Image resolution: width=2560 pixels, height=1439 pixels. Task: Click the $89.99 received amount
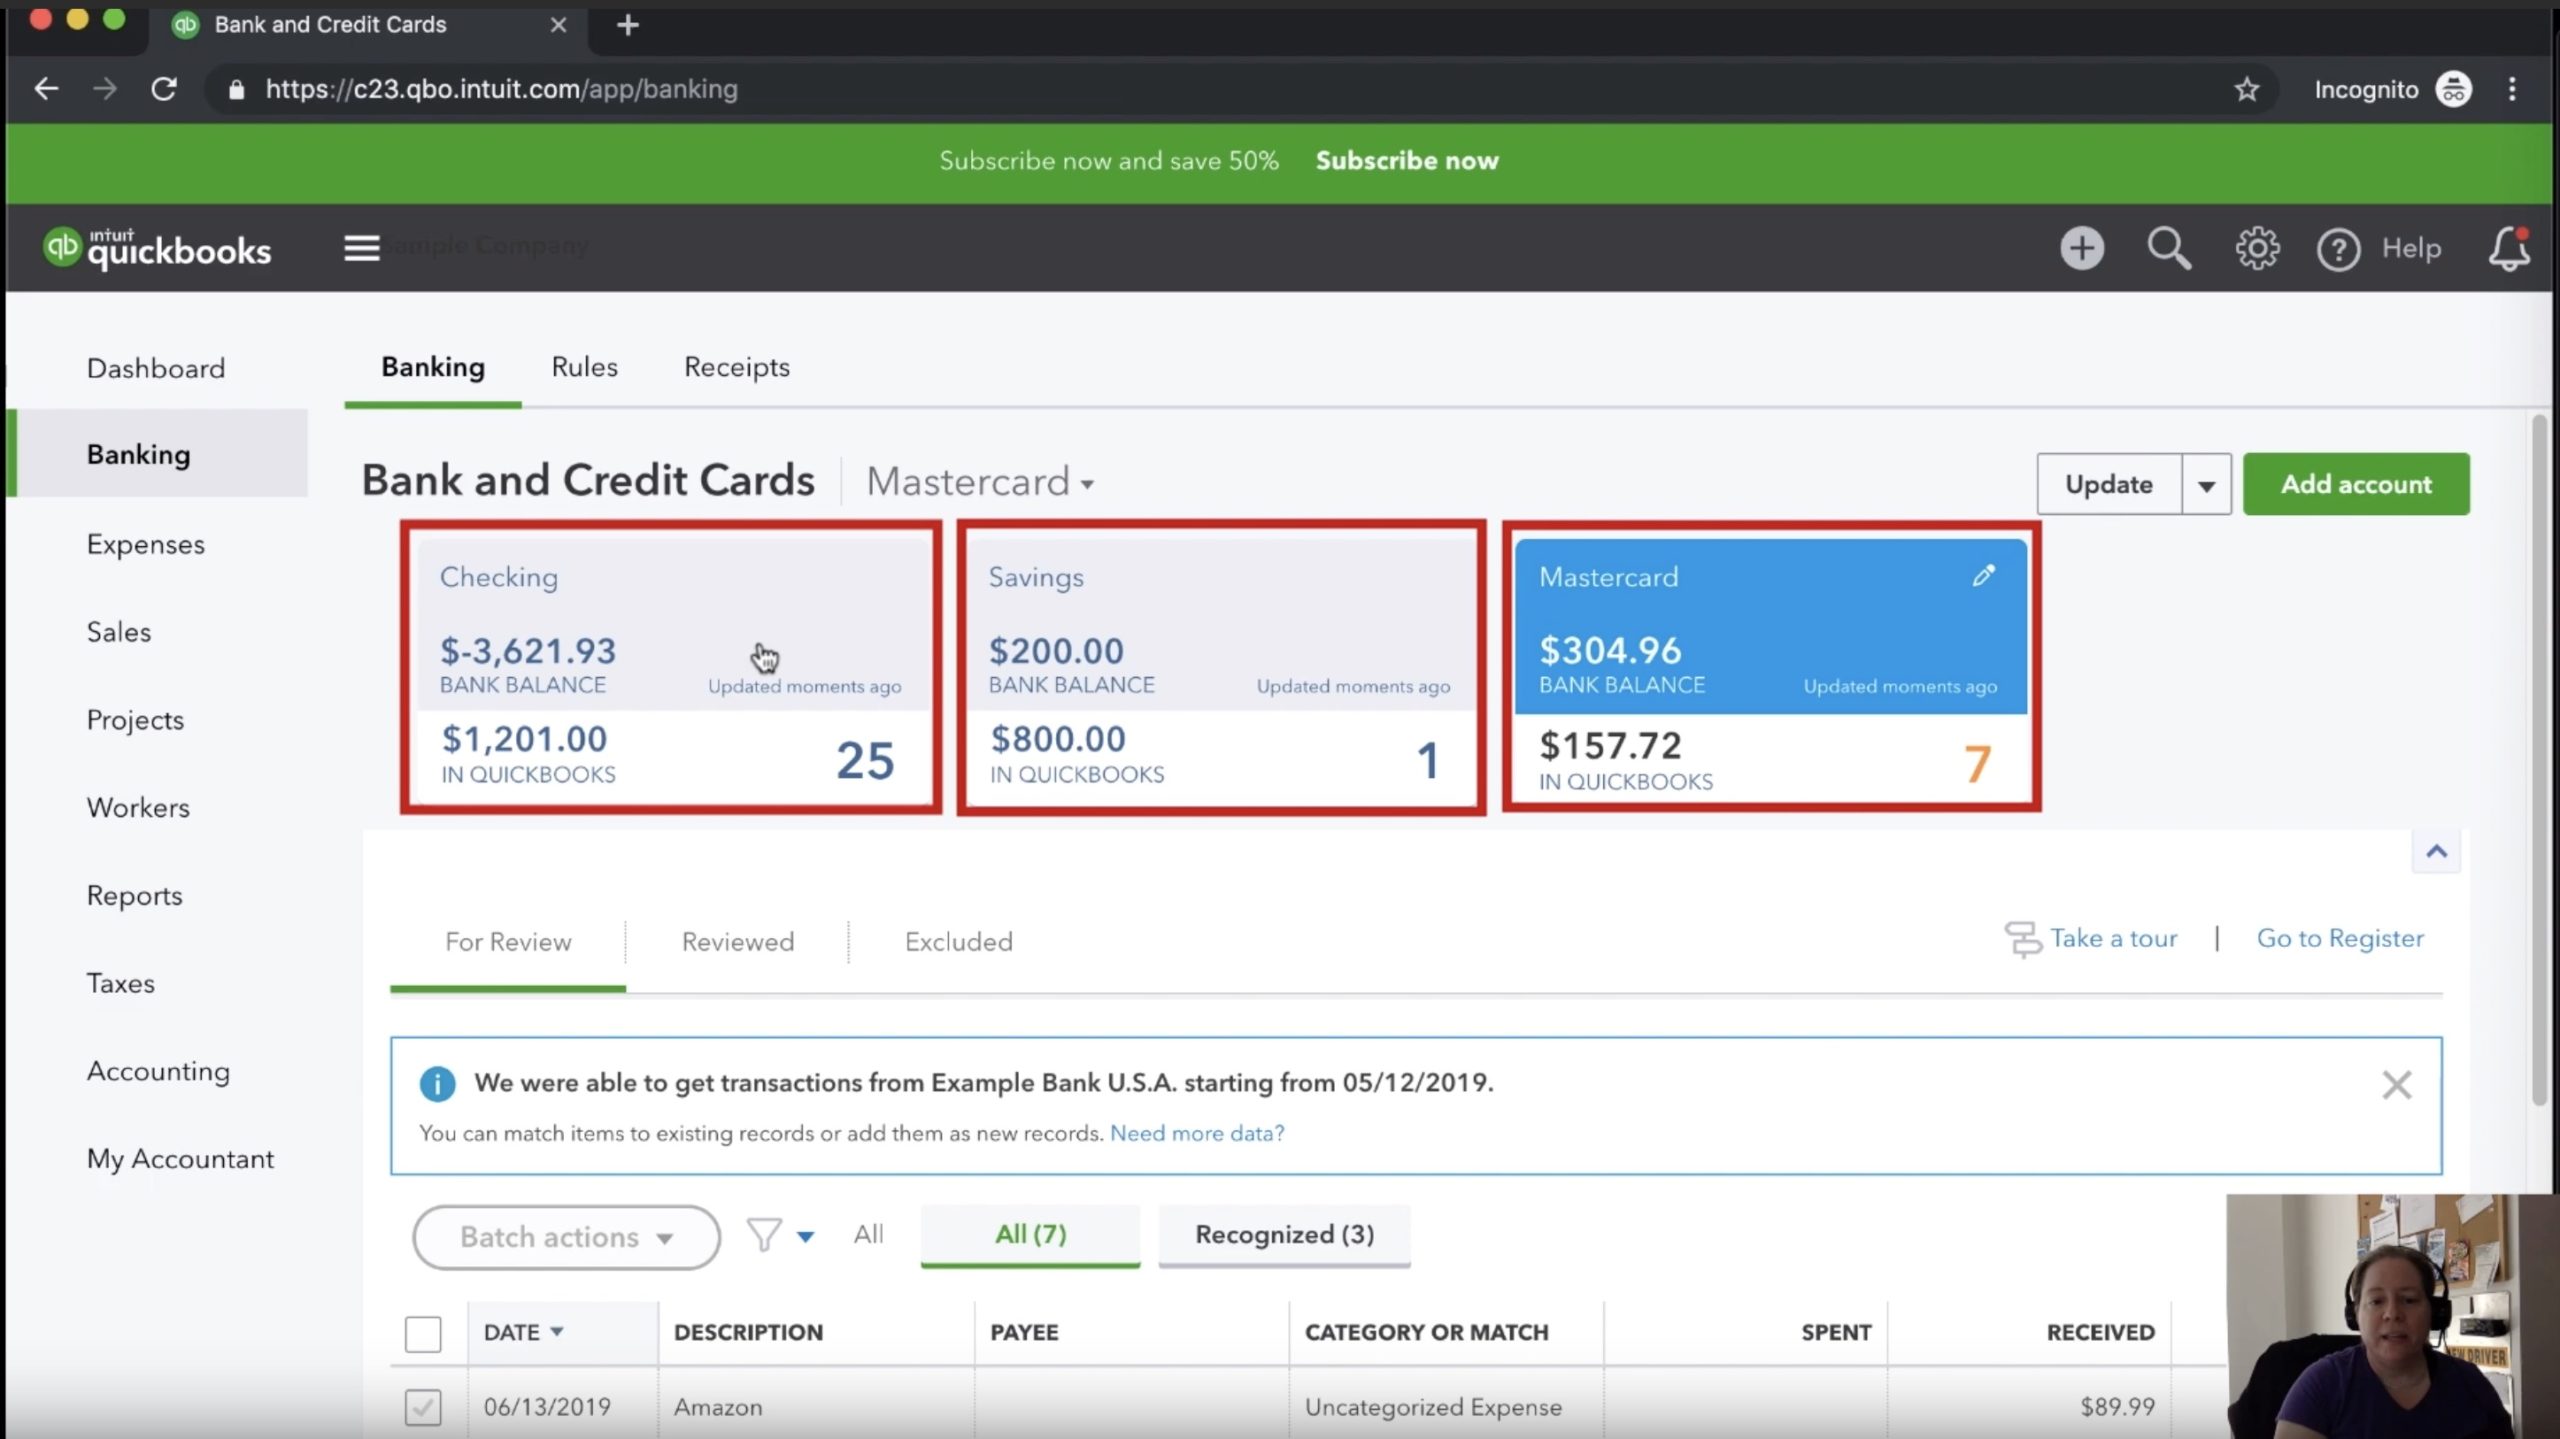(2117, 1407)
